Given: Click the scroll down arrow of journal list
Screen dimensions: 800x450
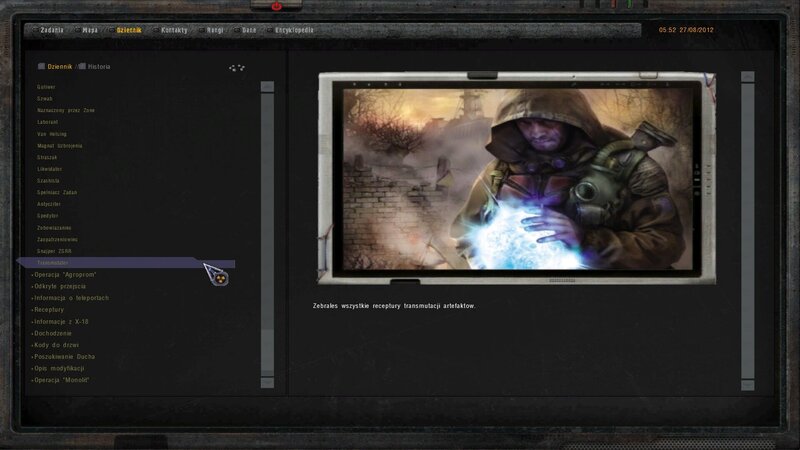Looking at the screenshot, I should coord(267,382).
